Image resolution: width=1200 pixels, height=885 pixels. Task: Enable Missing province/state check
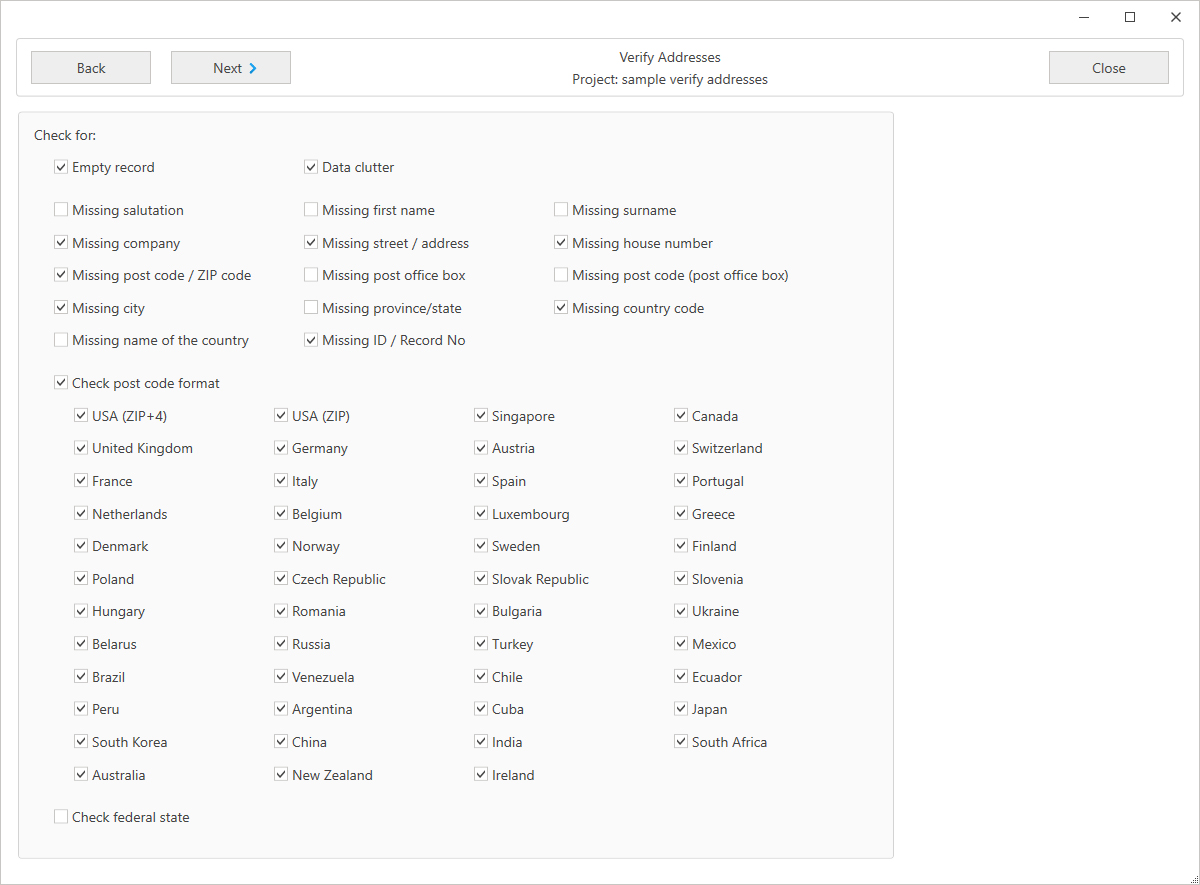tap(311, 307)
